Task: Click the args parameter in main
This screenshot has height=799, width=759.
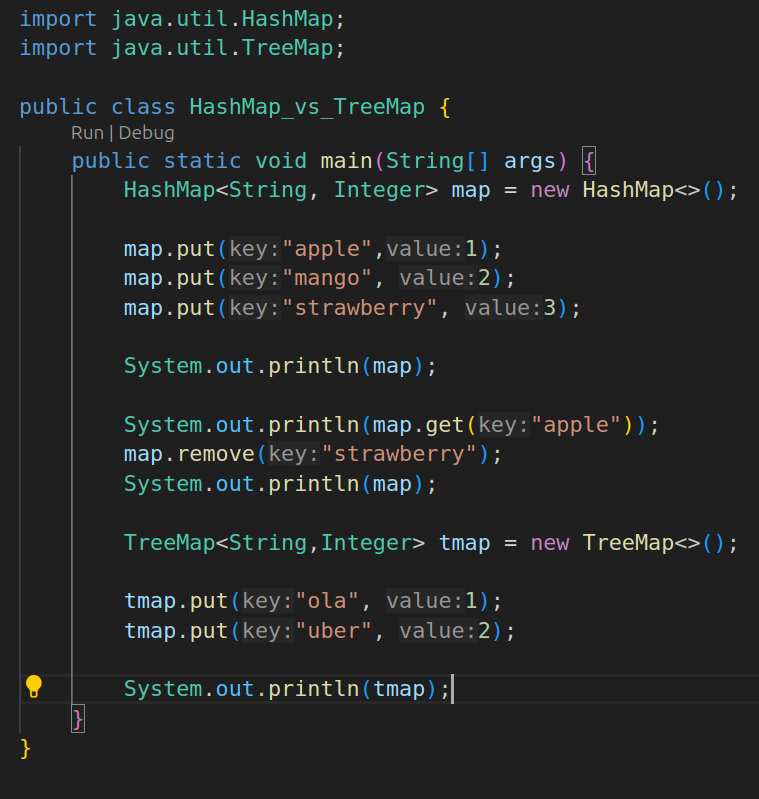Action: [530, 161]
